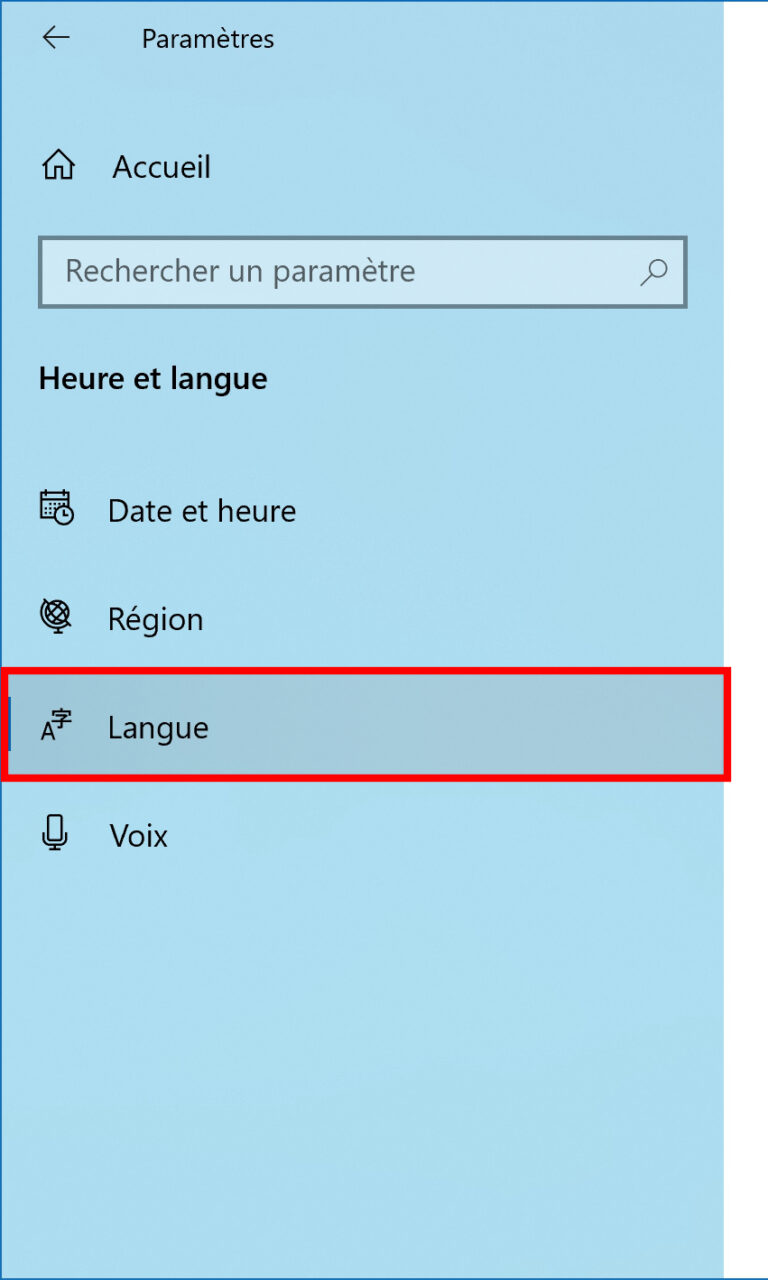Click the magnifier icon in the search box
Screen dimensions: 768x1280
654,271
